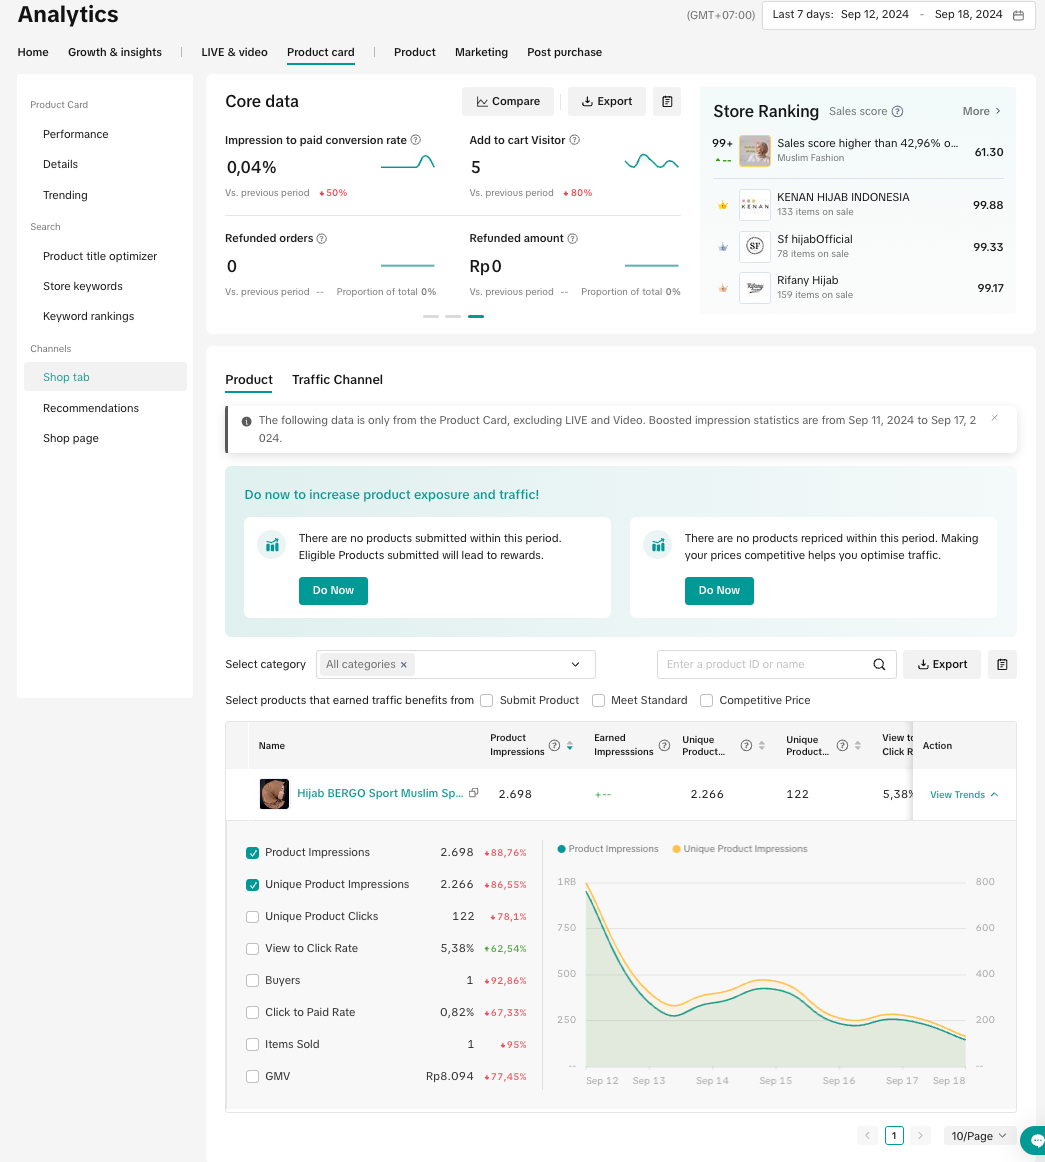1045x1162 pixels.
Task: Click the Product Impressions legend color dot
Action: click(x=561, y=849)
